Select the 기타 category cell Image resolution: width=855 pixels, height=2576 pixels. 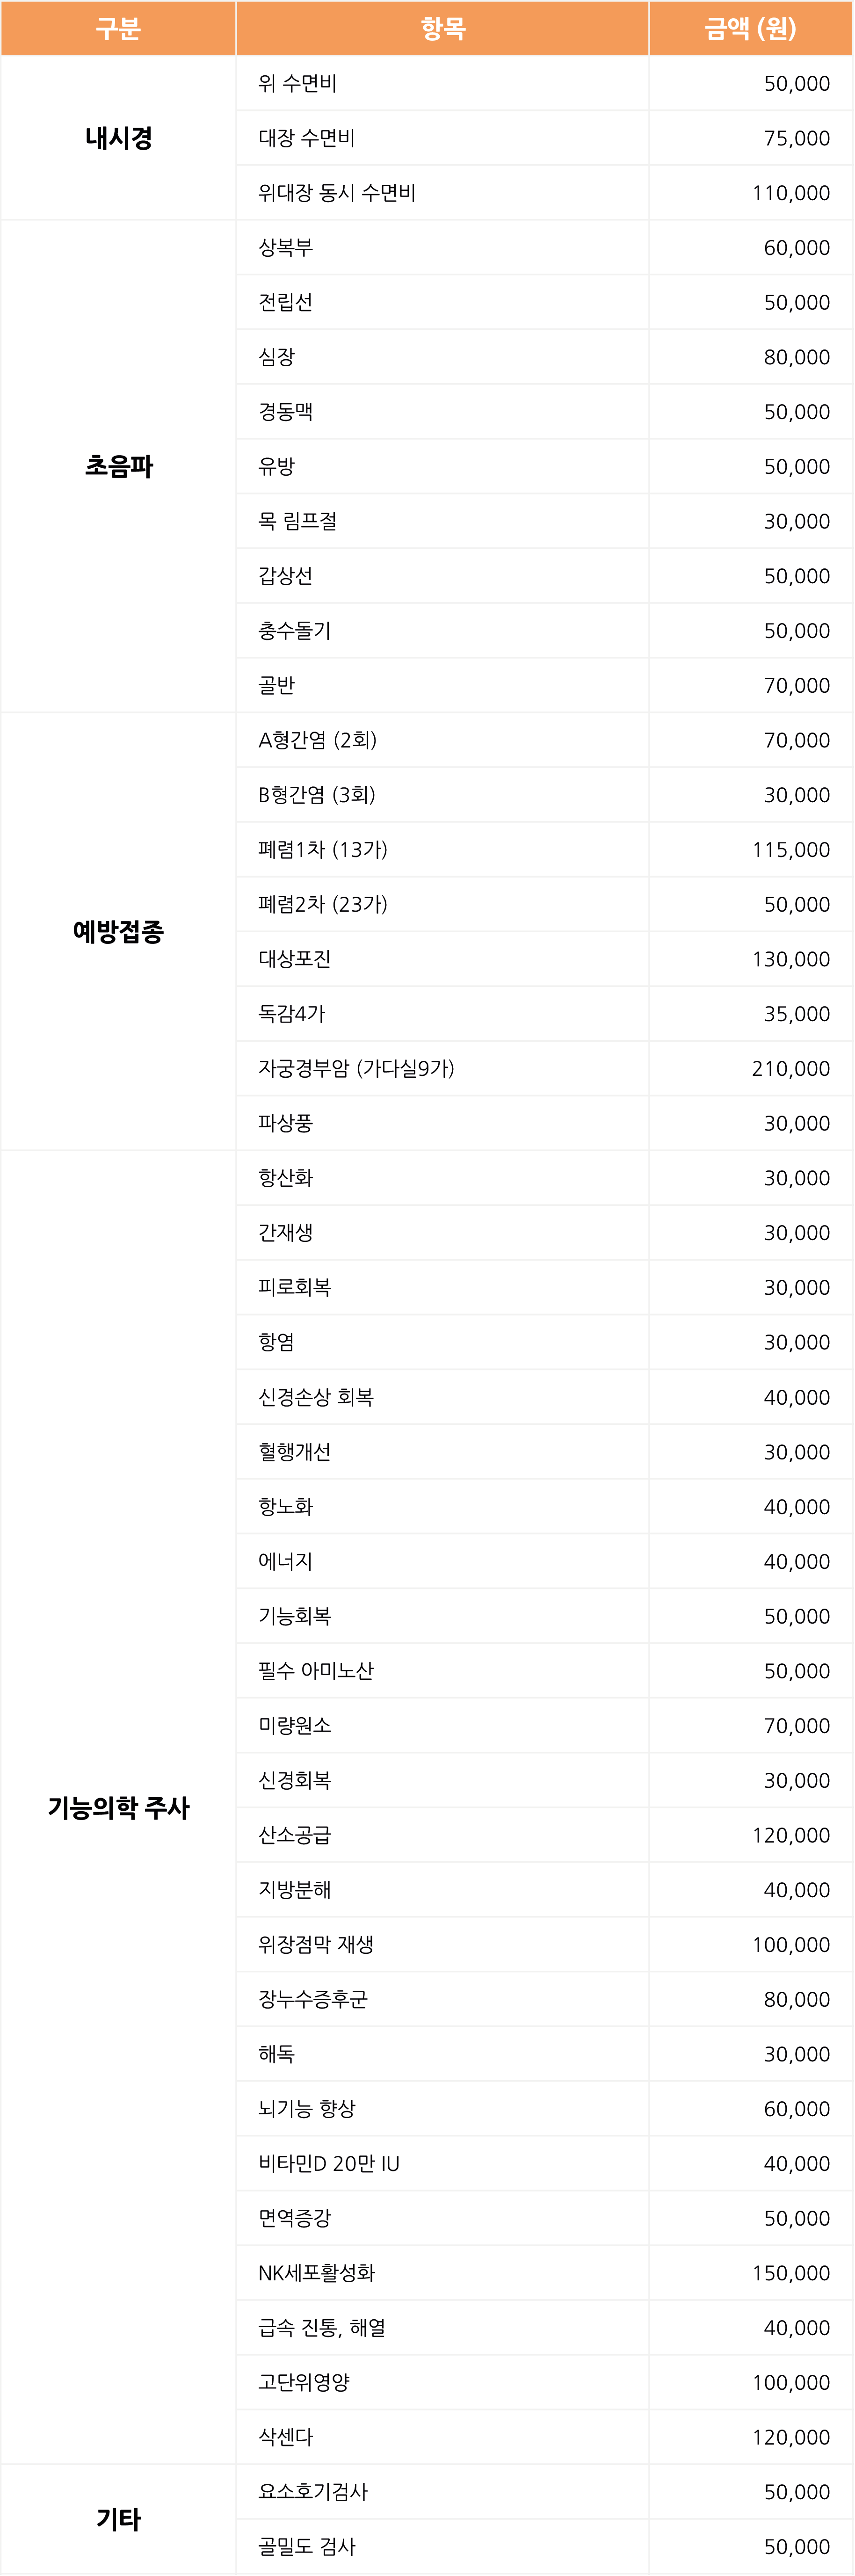pyautogui.click(x=118, y=2519)
